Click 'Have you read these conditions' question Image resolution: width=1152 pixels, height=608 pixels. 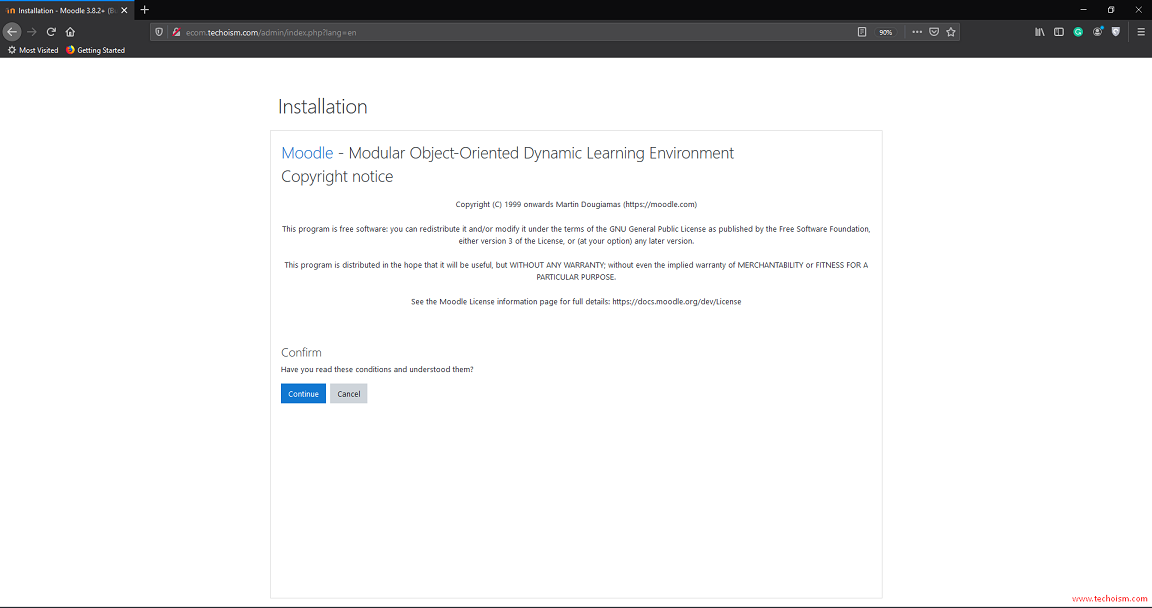point(377,369)
